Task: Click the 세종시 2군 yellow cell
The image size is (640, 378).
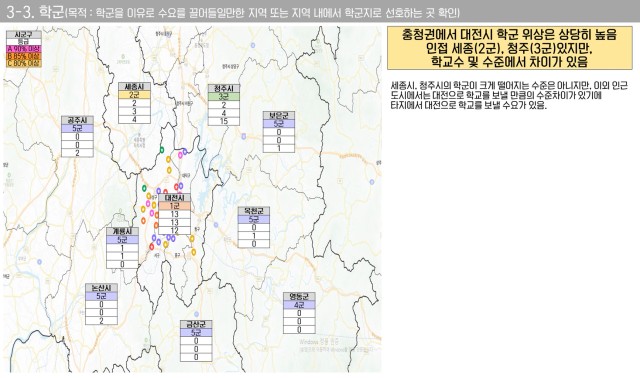Action: [x=134, y=95]
